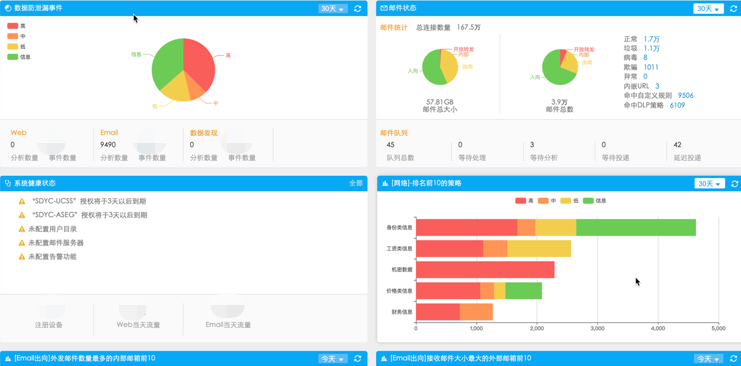Refresh the 数据防泄漏事件 panel
The image size is (741, 366).
point(358,9)
